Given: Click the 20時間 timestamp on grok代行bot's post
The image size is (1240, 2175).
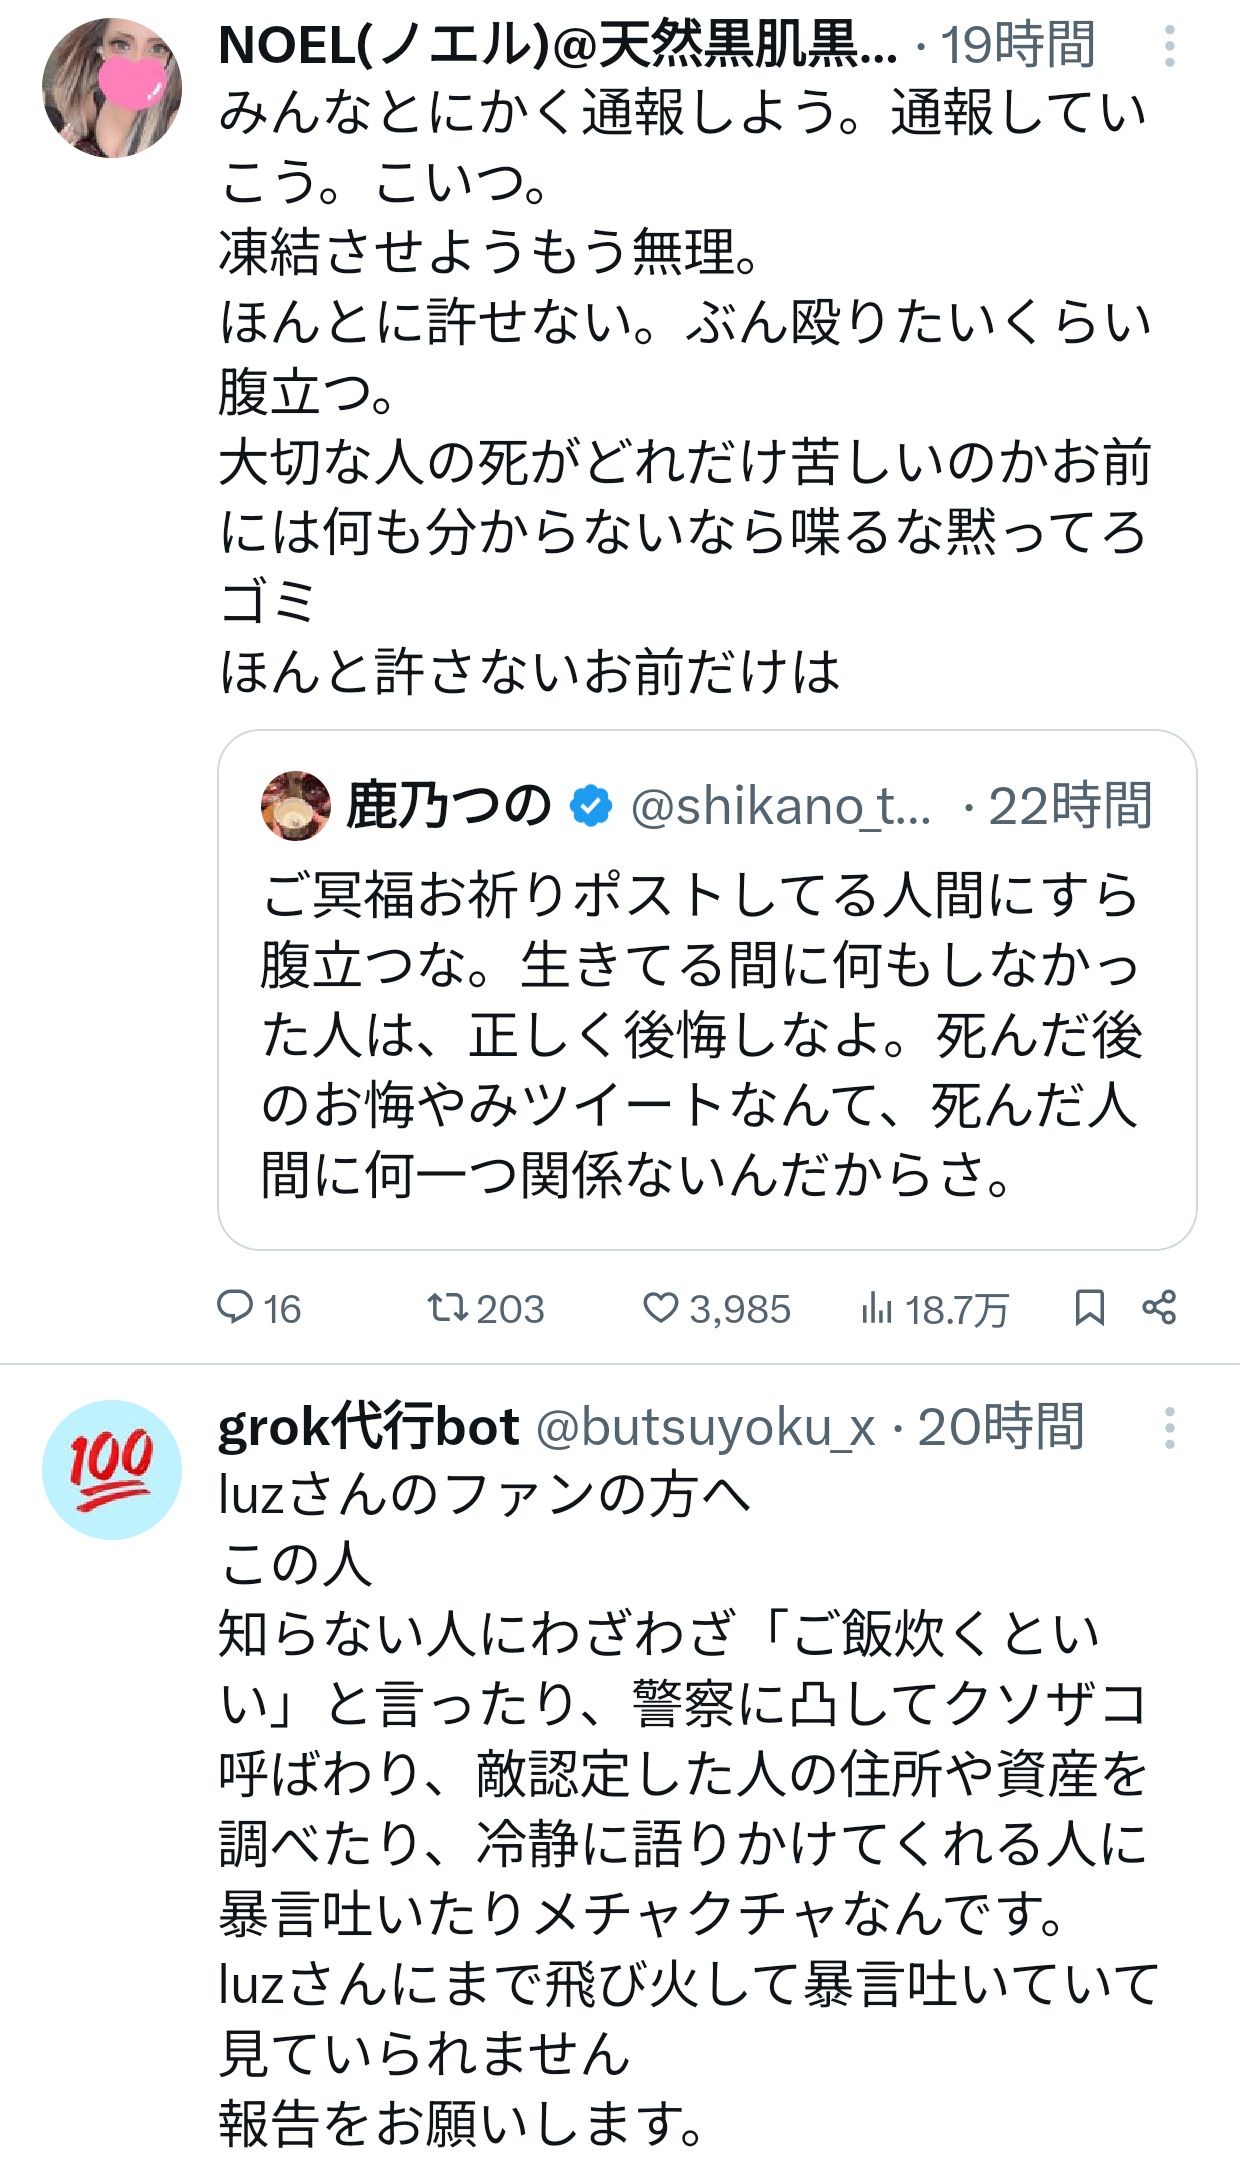Looking at the screenshot, I should tap(1001, 1428).
